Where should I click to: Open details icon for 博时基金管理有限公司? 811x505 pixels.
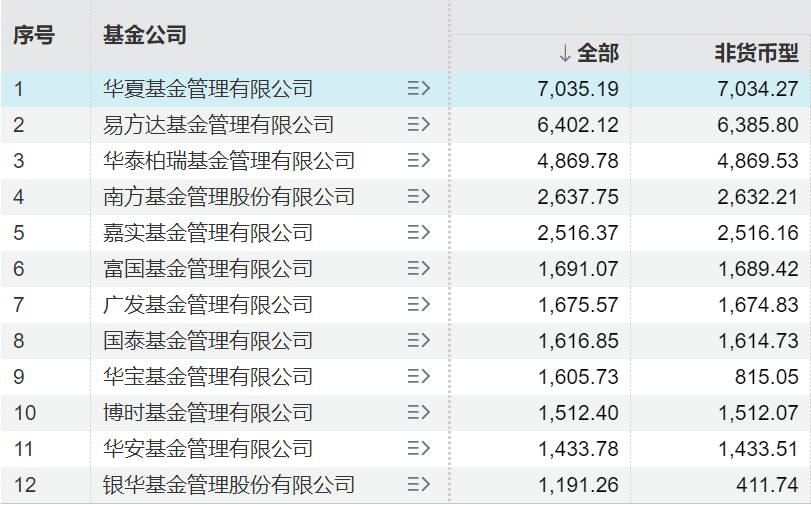pyautogui.click(x=418, y=412)
